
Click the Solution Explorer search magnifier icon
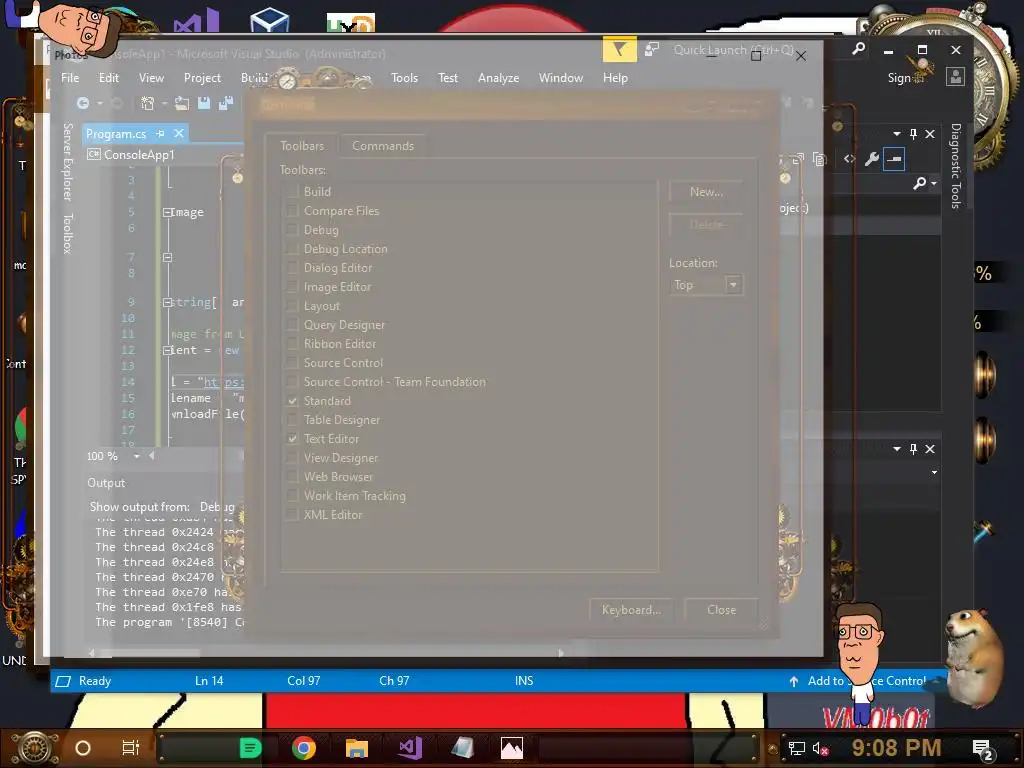[920, 184]
